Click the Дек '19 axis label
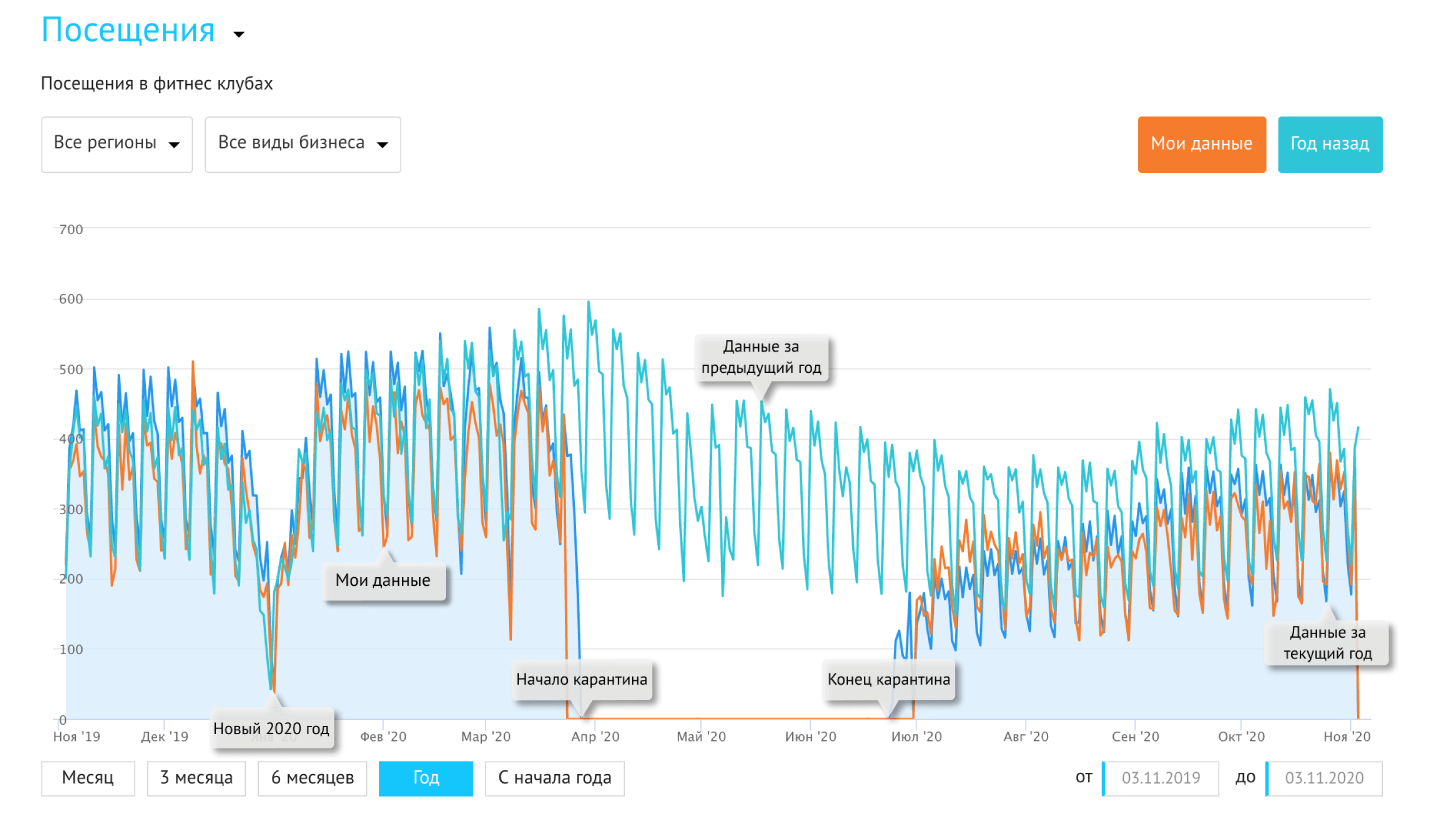 (165, 737)
